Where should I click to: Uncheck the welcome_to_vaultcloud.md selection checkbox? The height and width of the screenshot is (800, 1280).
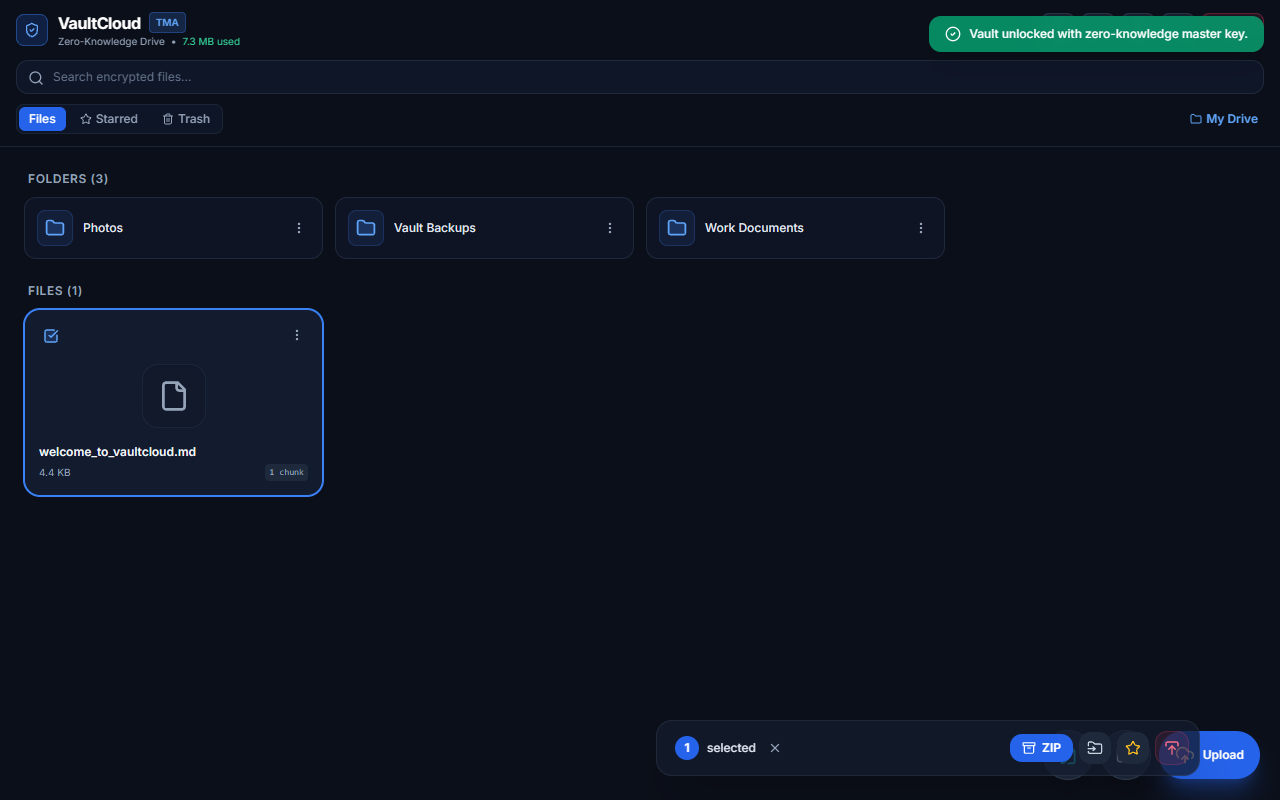[x=51, y=336]
